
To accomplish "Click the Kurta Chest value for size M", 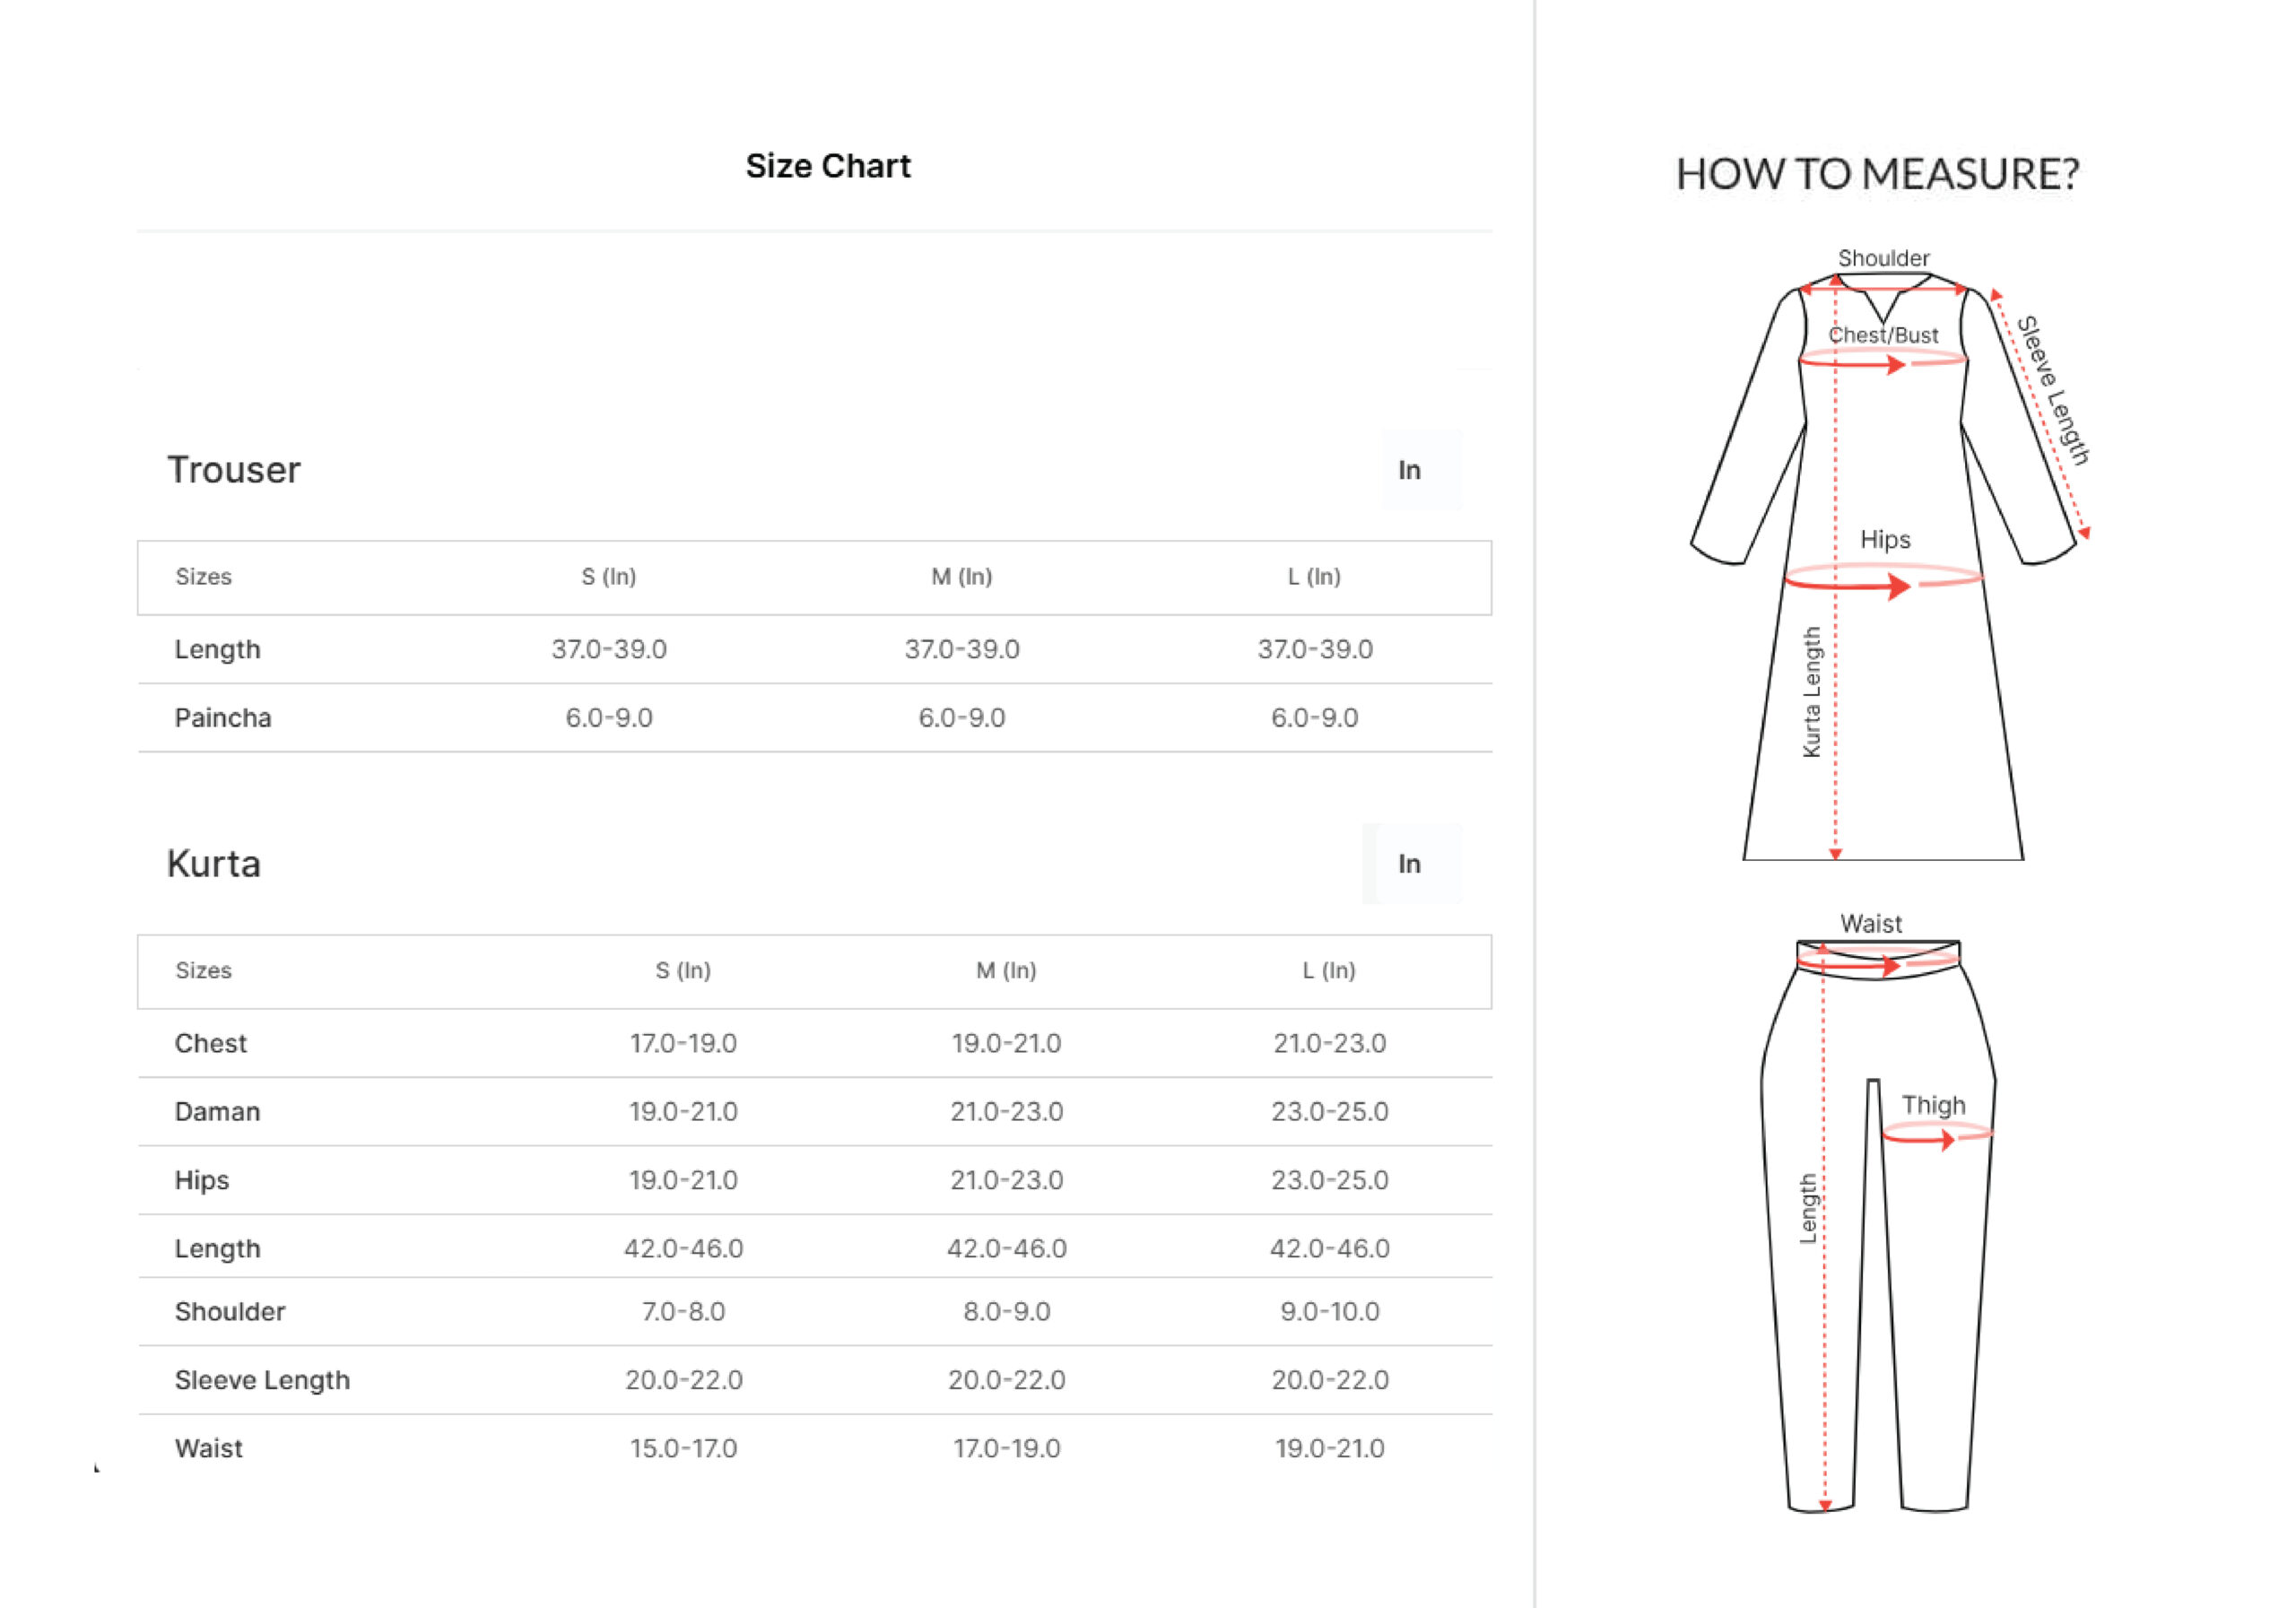I will click(1006, 1043).
